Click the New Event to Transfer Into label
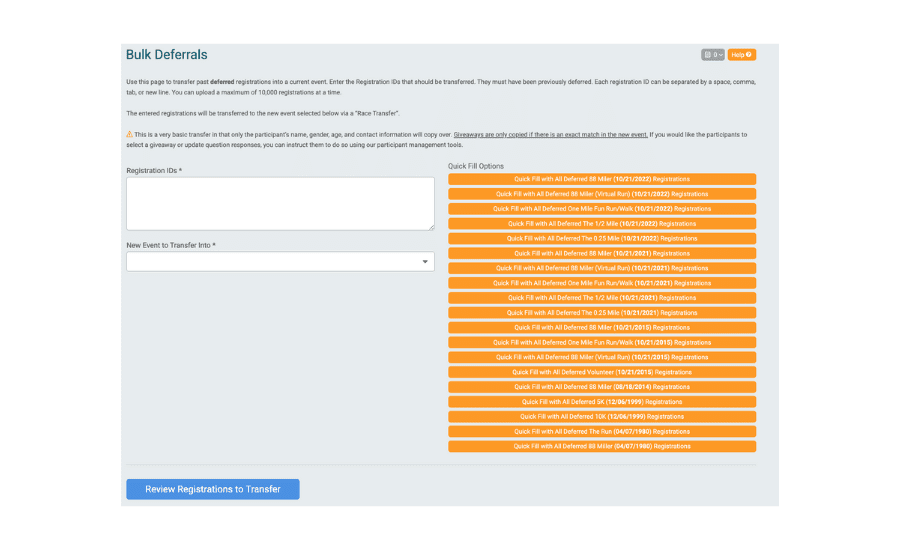 [171, 245]
